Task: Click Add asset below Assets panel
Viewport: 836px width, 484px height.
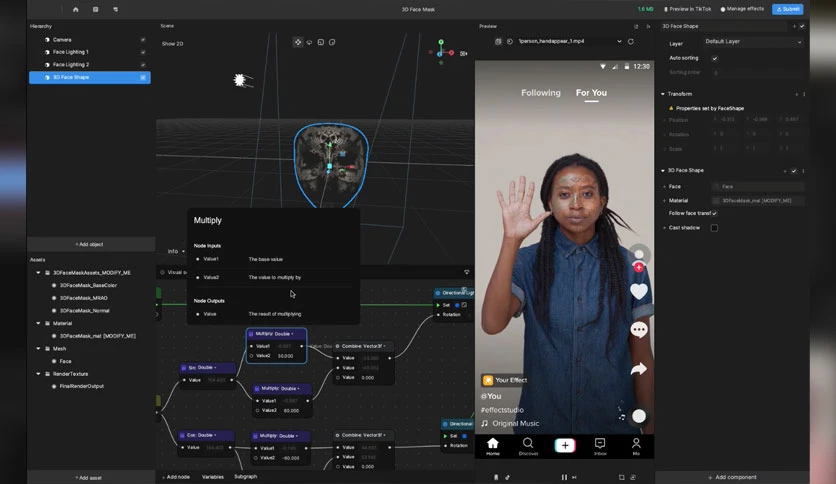Action: tap(89, 478)
